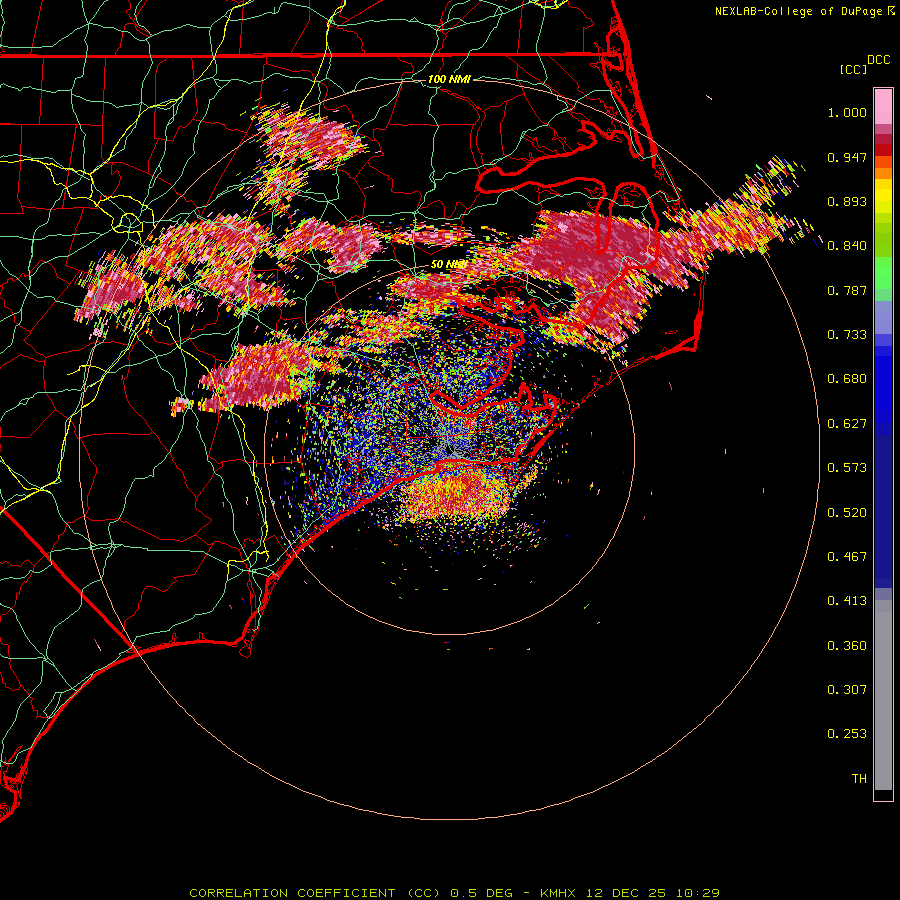Pick the gray color bar segment
This screenshot has height=900, width=900.
(883, 695)
